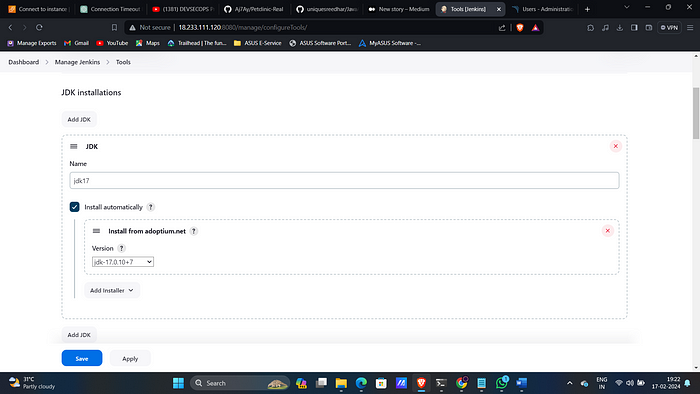Go to Dashboard breadcrumb
The image size is (700, 394).
coord(24,62)
